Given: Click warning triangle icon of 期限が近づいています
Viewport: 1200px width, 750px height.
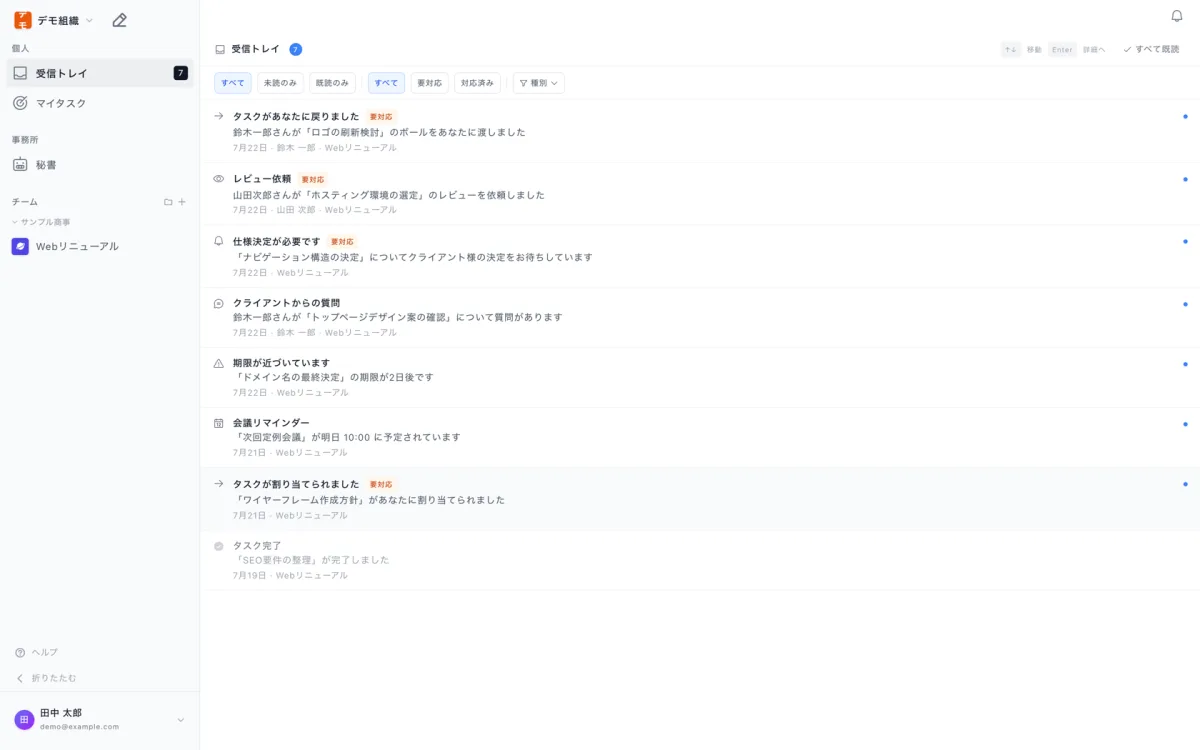Looking at the screenshot, I should [x=219, y=363].
